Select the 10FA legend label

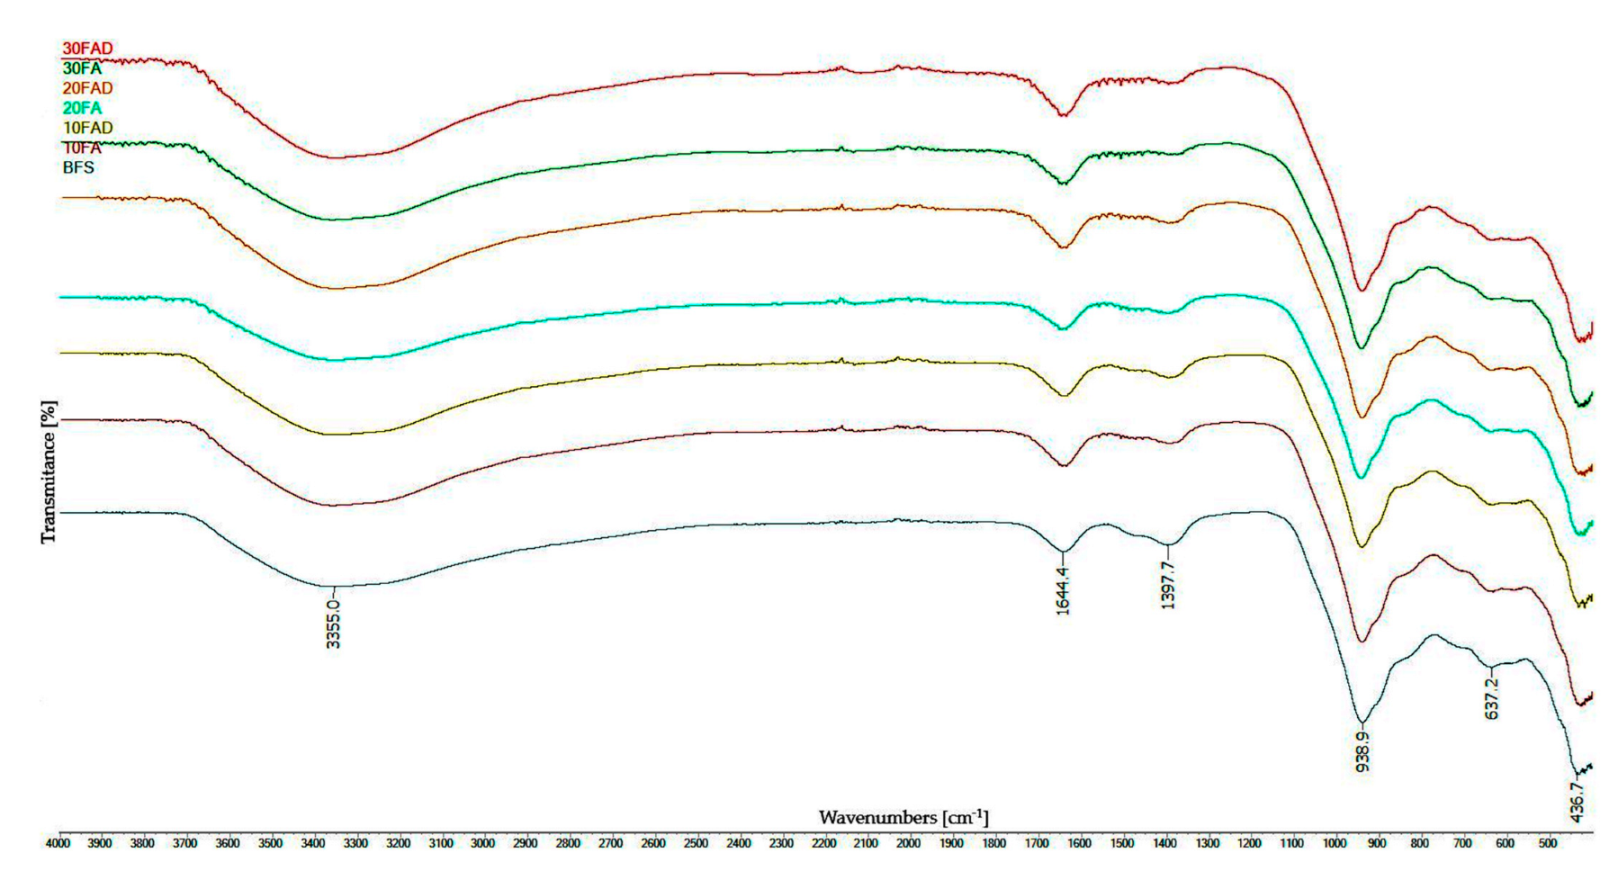point(82,148)
